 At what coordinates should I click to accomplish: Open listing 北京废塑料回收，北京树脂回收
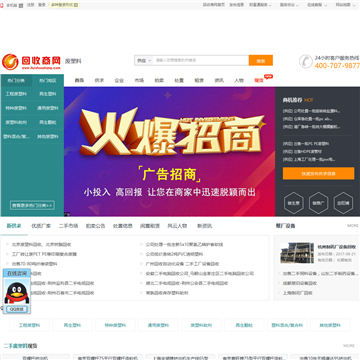click(x=42, y=244)
